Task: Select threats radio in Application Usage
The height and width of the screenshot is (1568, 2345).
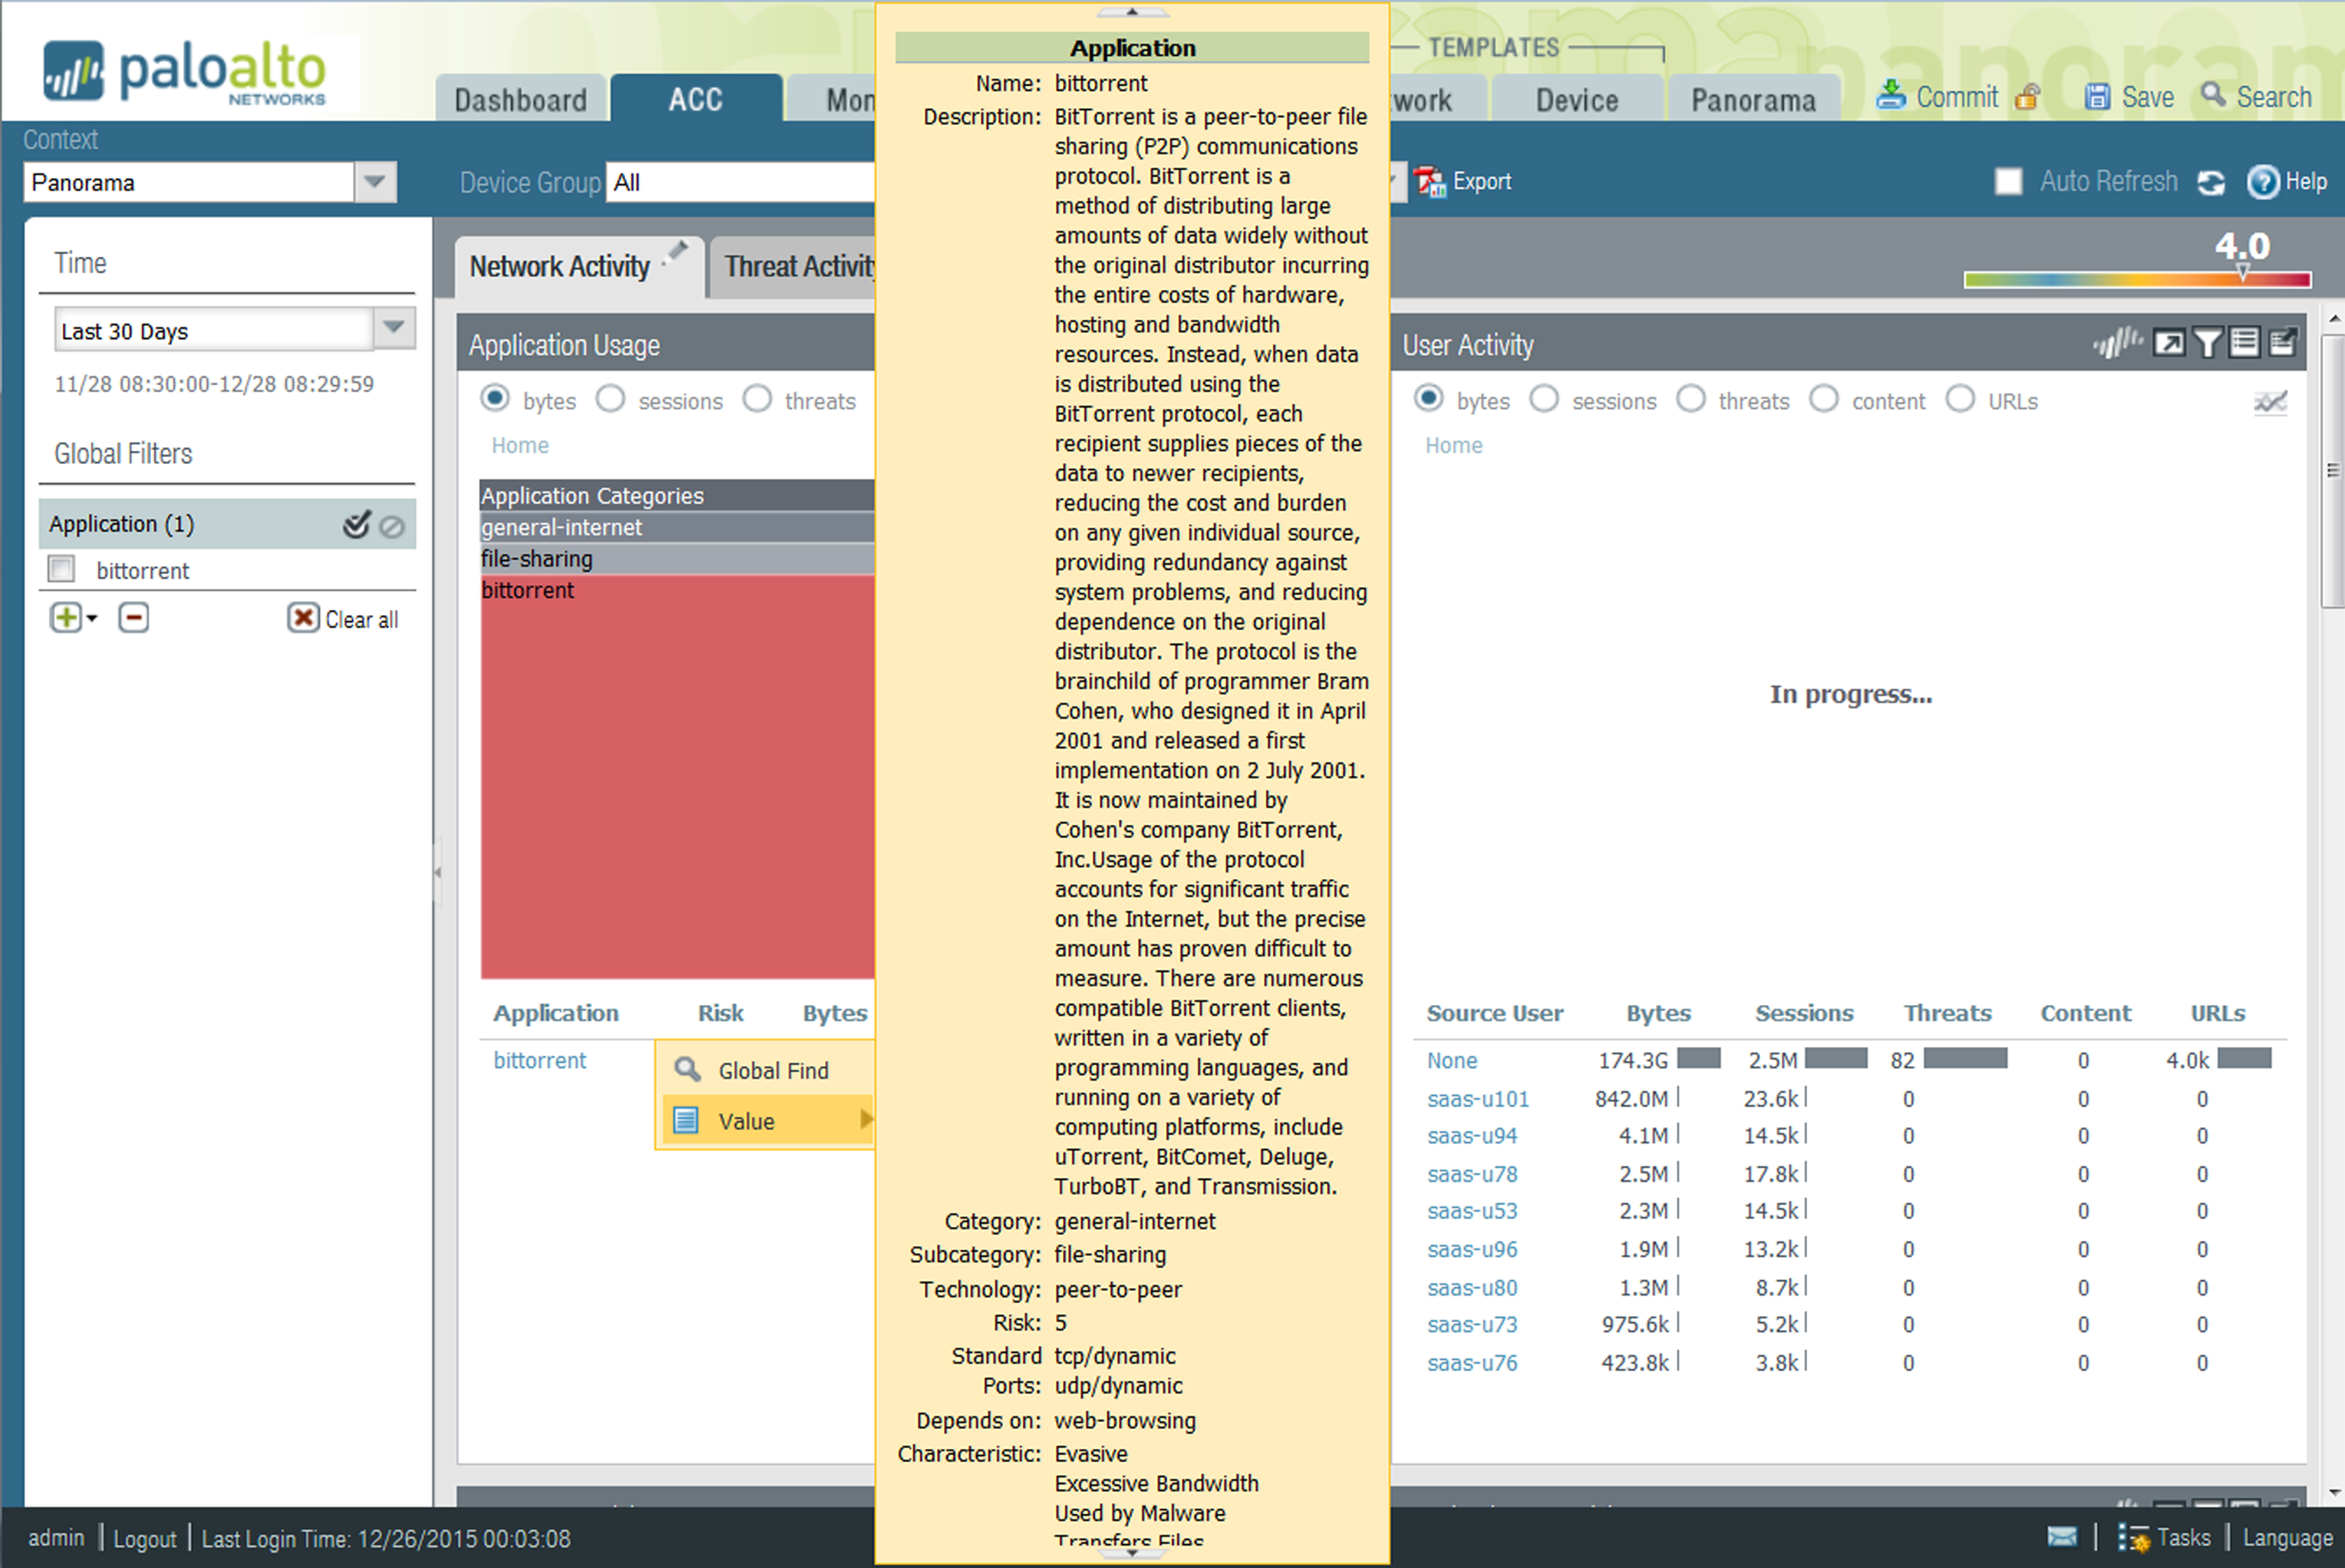Action: point(757,400)
